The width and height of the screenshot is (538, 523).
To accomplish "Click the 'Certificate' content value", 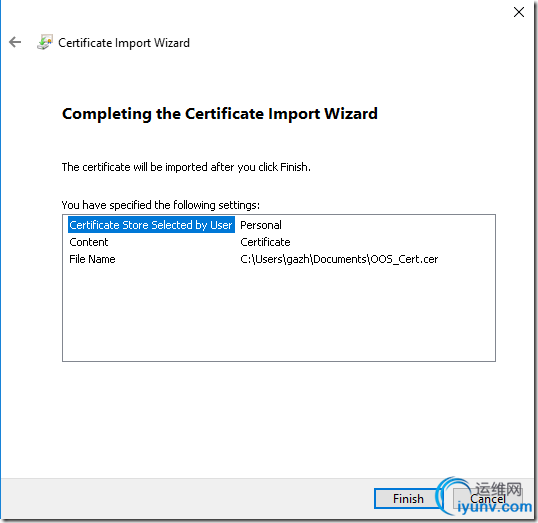I will 265,242.
